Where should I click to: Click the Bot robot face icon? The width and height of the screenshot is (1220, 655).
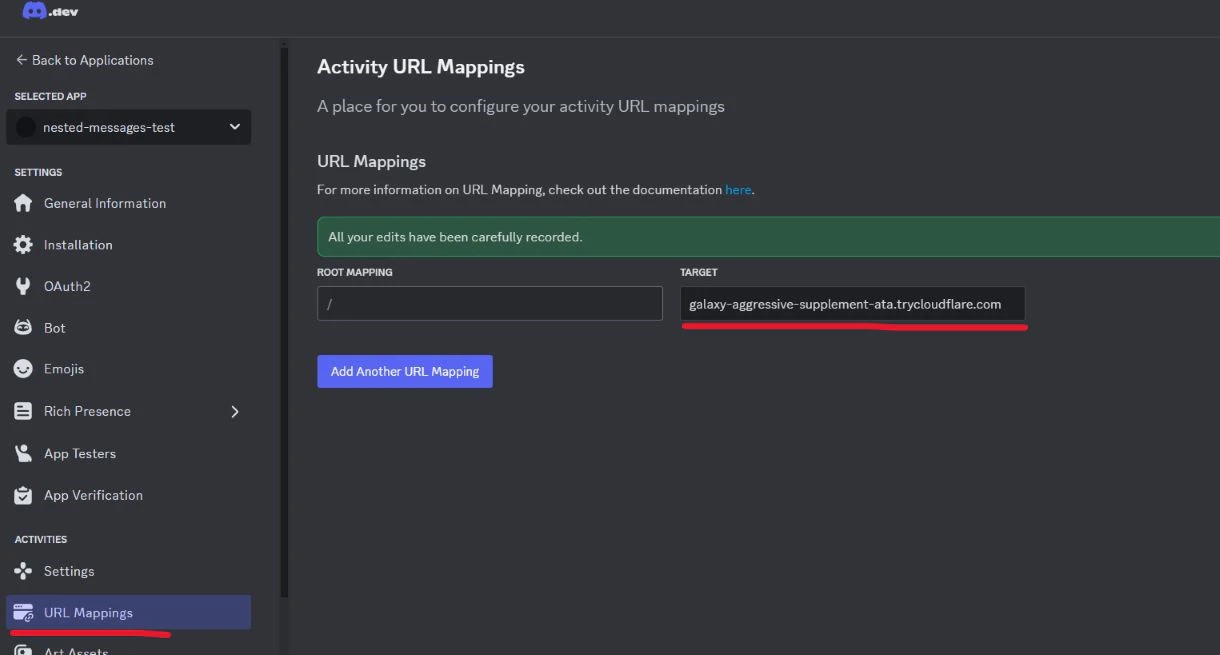[x=23, y=328]
